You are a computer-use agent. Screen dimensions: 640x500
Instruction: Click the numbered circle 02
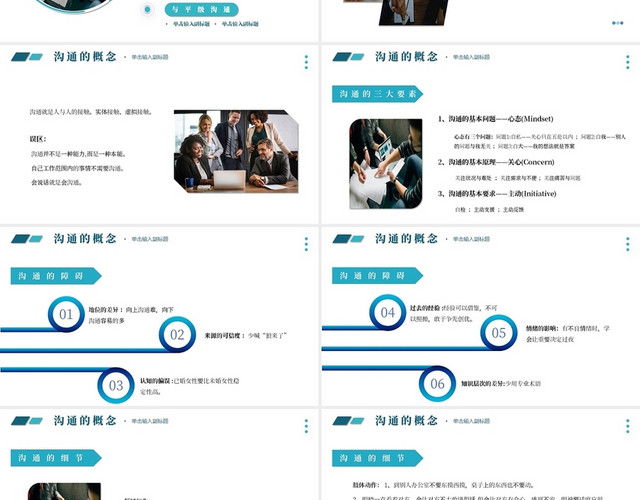coord(177,335)
